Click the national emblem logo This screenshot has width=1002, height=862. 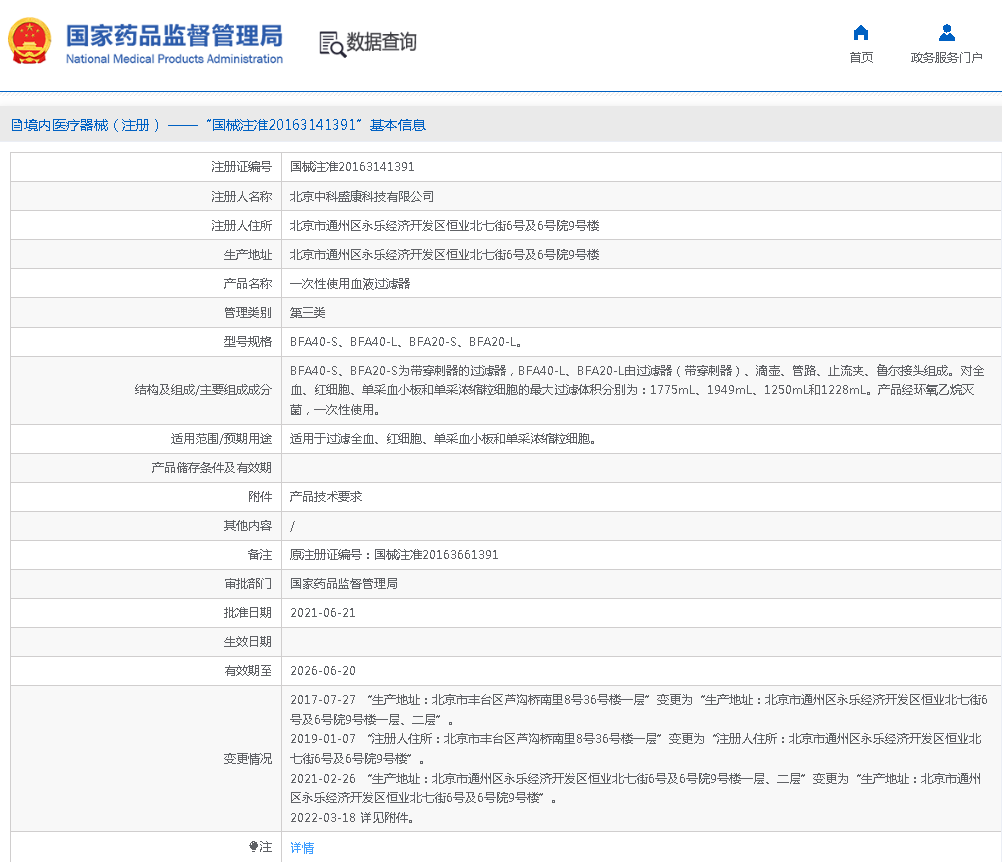(32, 41)
